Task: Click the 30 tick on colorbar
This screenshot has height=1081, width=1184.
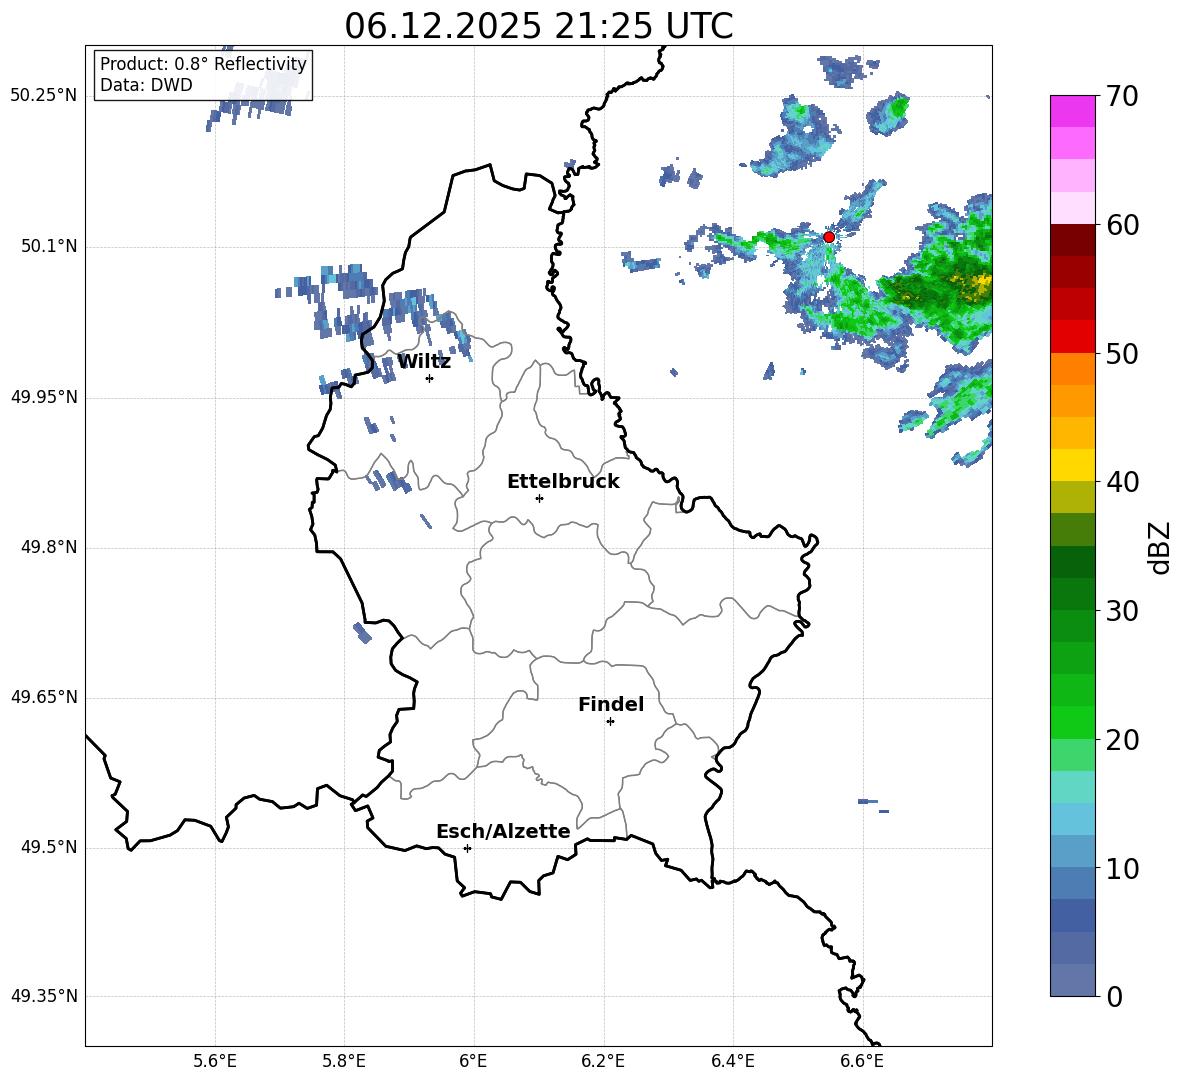Action: point(1122,610)
